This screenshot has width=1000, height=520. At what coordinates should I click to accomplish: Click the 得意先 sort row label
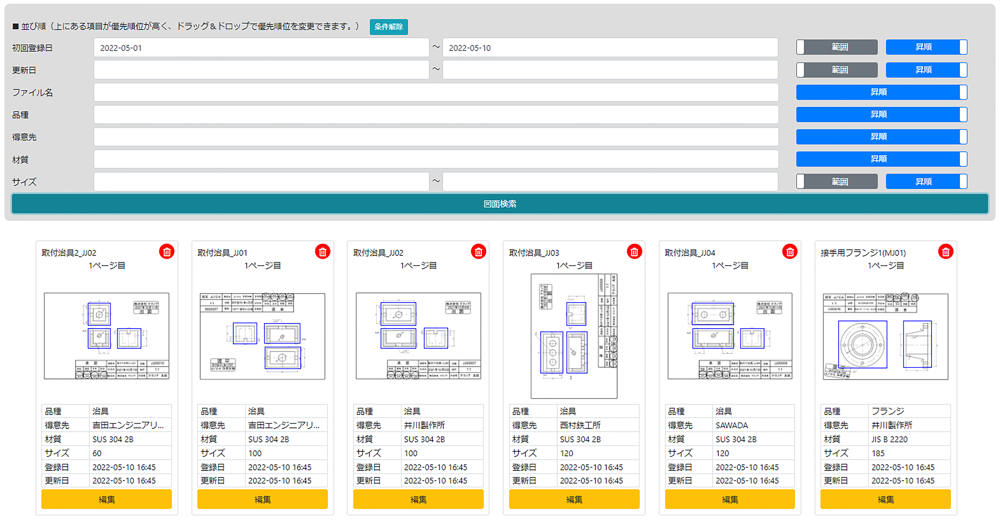24,137
